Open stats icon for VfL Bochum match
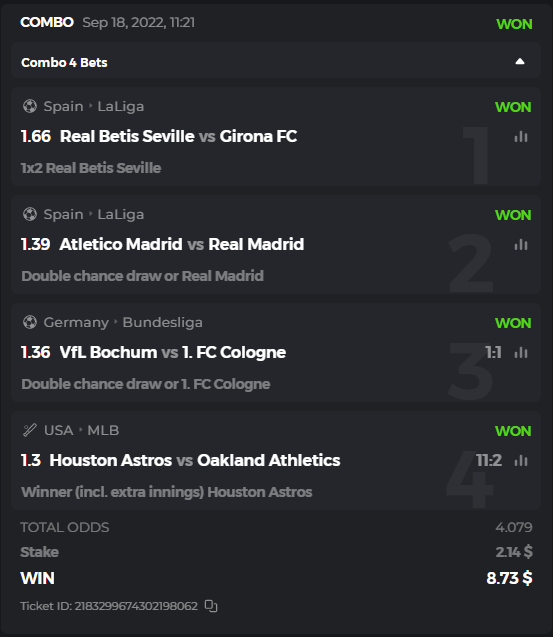This screenshot has height=637, width=553. (x=521, y=353)
